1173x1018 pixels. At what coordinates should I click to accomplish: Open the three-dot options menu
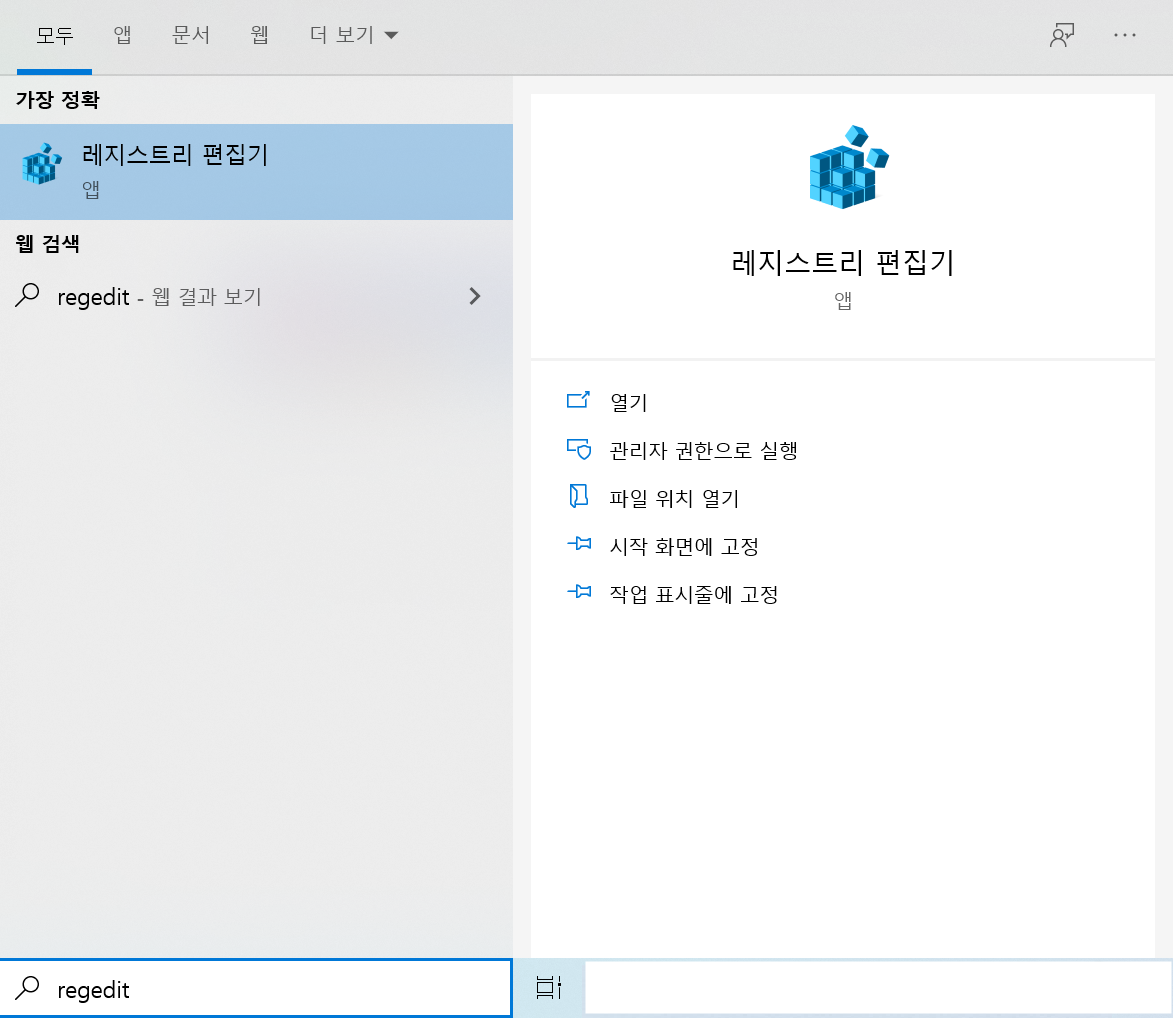1124,35
